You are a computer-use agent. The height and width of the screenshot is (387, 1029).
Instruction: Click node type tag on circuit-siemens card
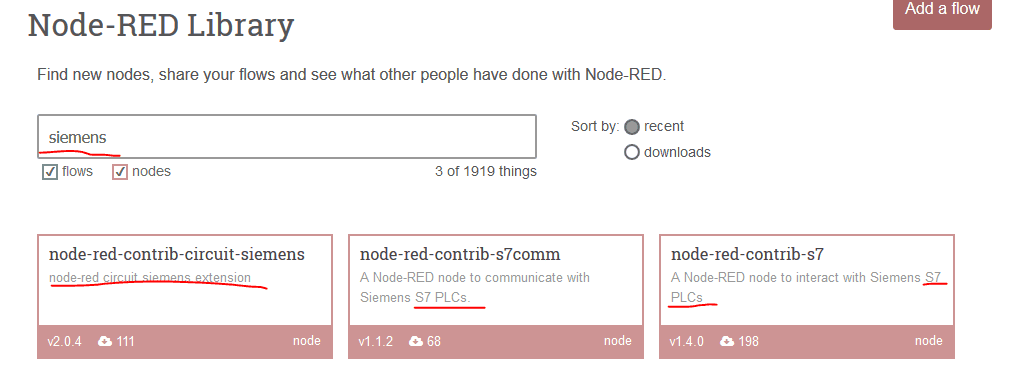pos(306,341)
